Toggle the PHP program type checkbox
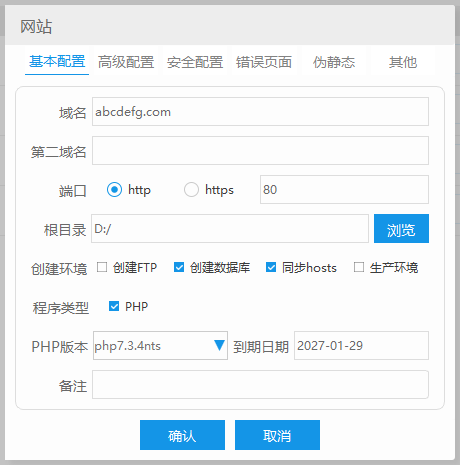460x465 pixels. pos(114,306)
